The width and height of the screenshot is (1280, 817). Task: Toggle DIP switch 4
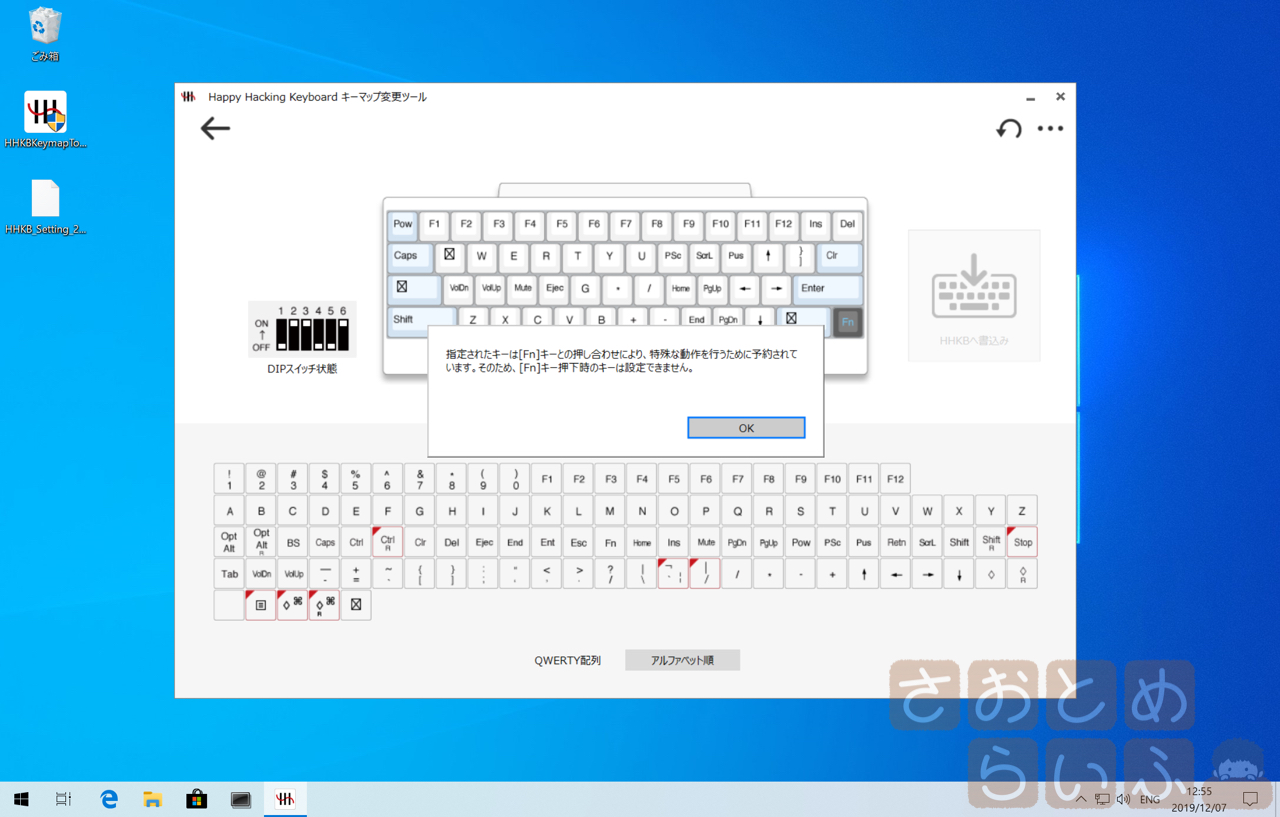tap(318, 335)
